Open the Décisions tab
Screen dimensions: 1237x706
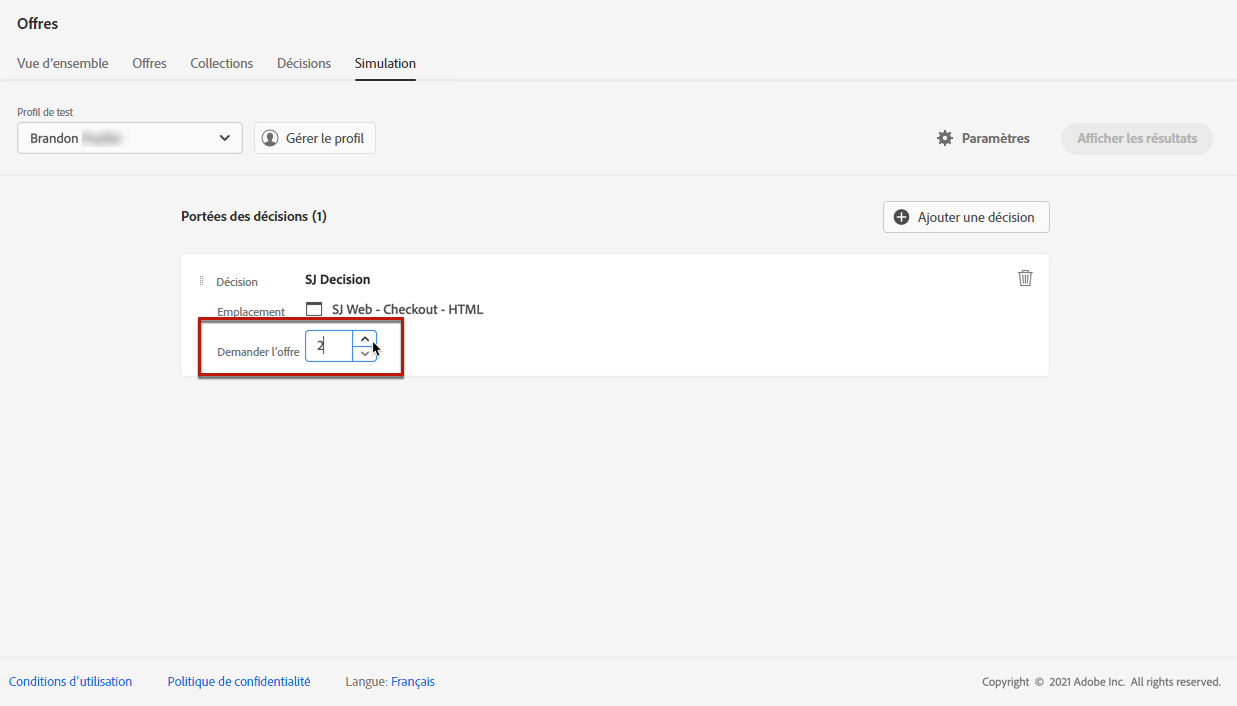pos(304,63)
